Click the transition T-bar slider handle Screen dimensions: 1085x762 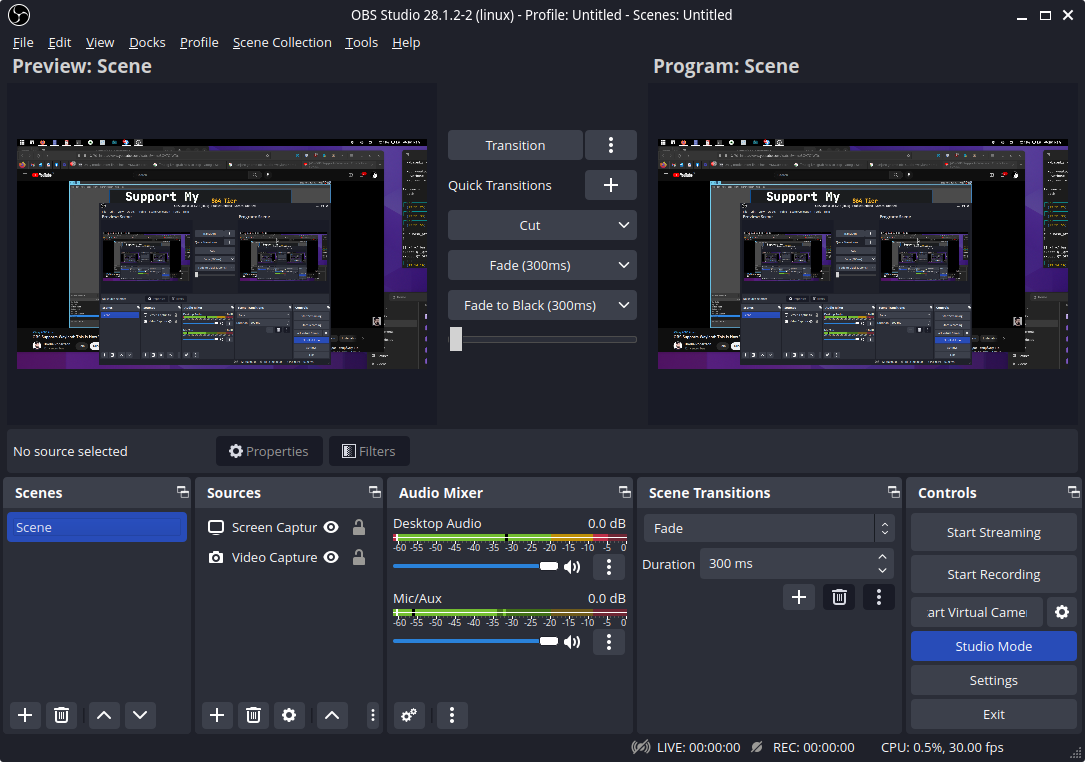click(x=455, y=339)
